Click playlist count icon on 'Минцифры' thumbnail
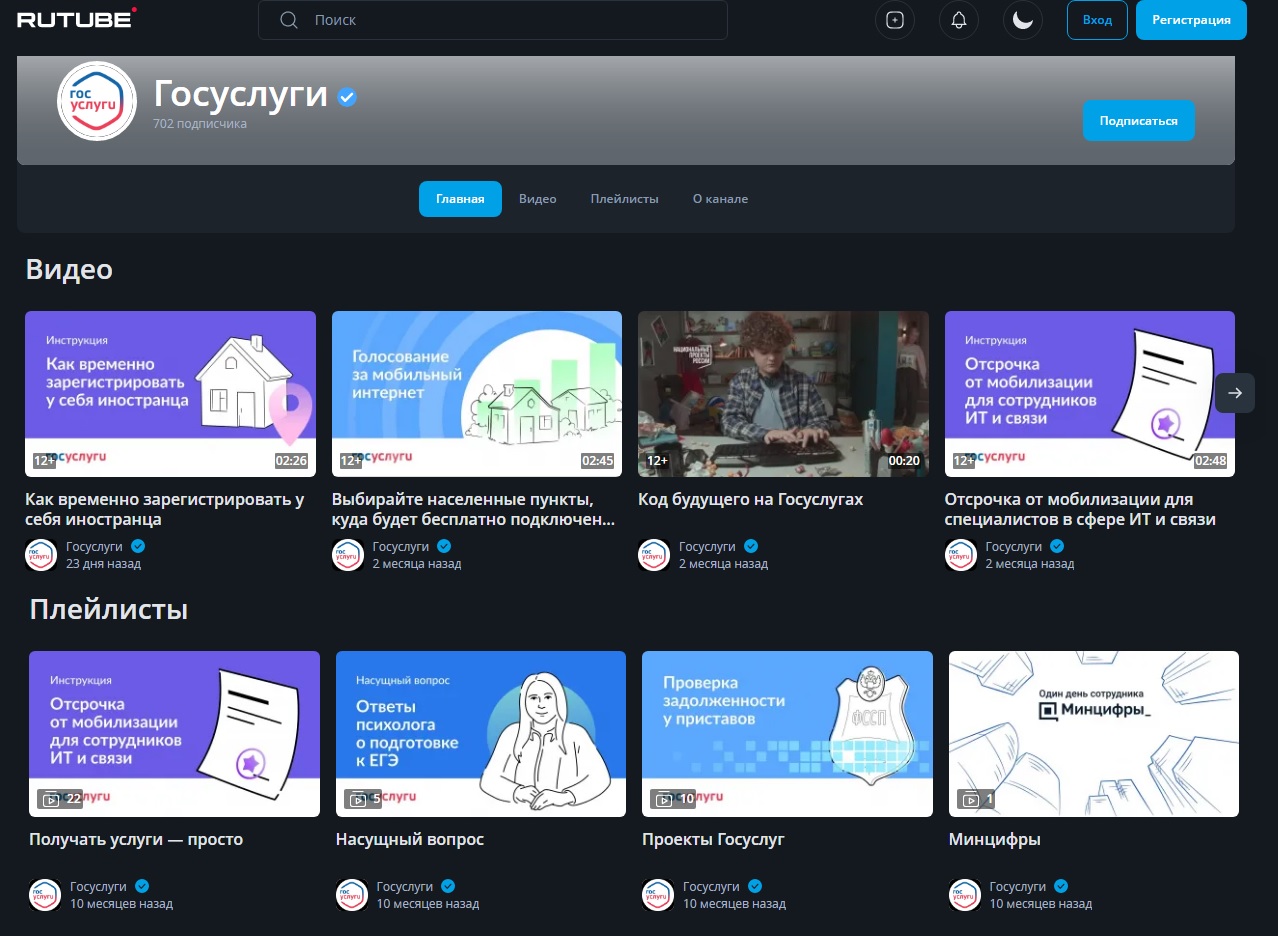1278x936 pixels. (971, 799)
